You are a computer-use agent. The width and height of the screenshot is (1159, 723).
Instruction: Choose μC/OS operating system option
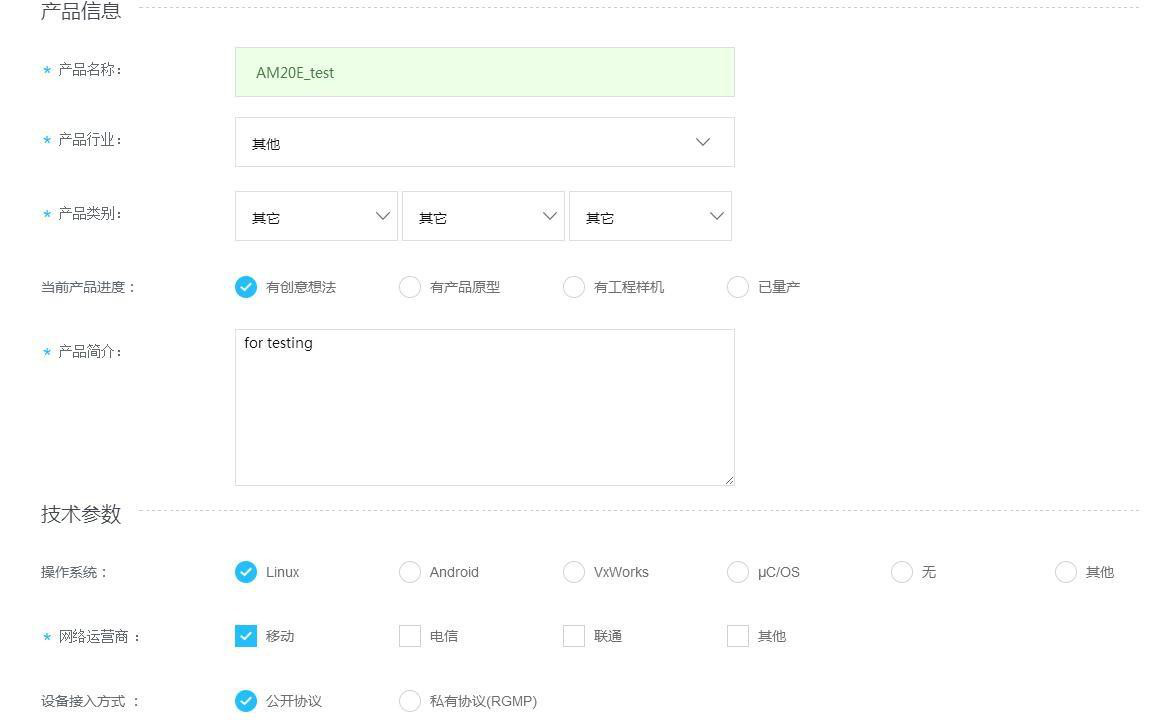(738, 572)
